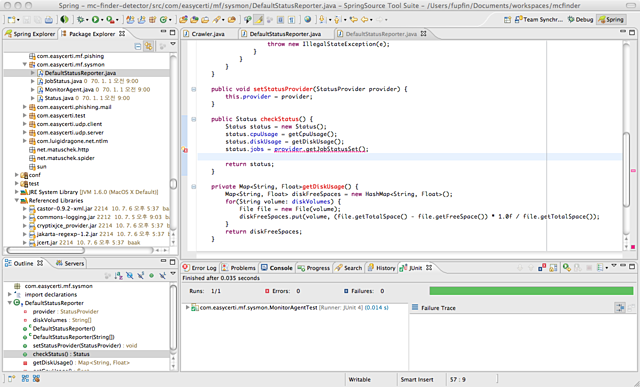The image size is (640, 387).
Task: Click the New Java Class icon
Action: point(163,19)
